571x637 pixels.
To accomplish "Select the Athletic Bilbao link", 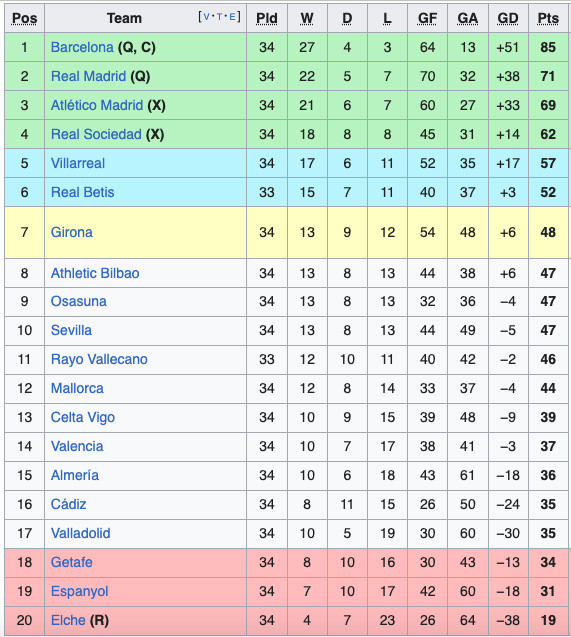I will pyautogui.click(x=95, y=273).
